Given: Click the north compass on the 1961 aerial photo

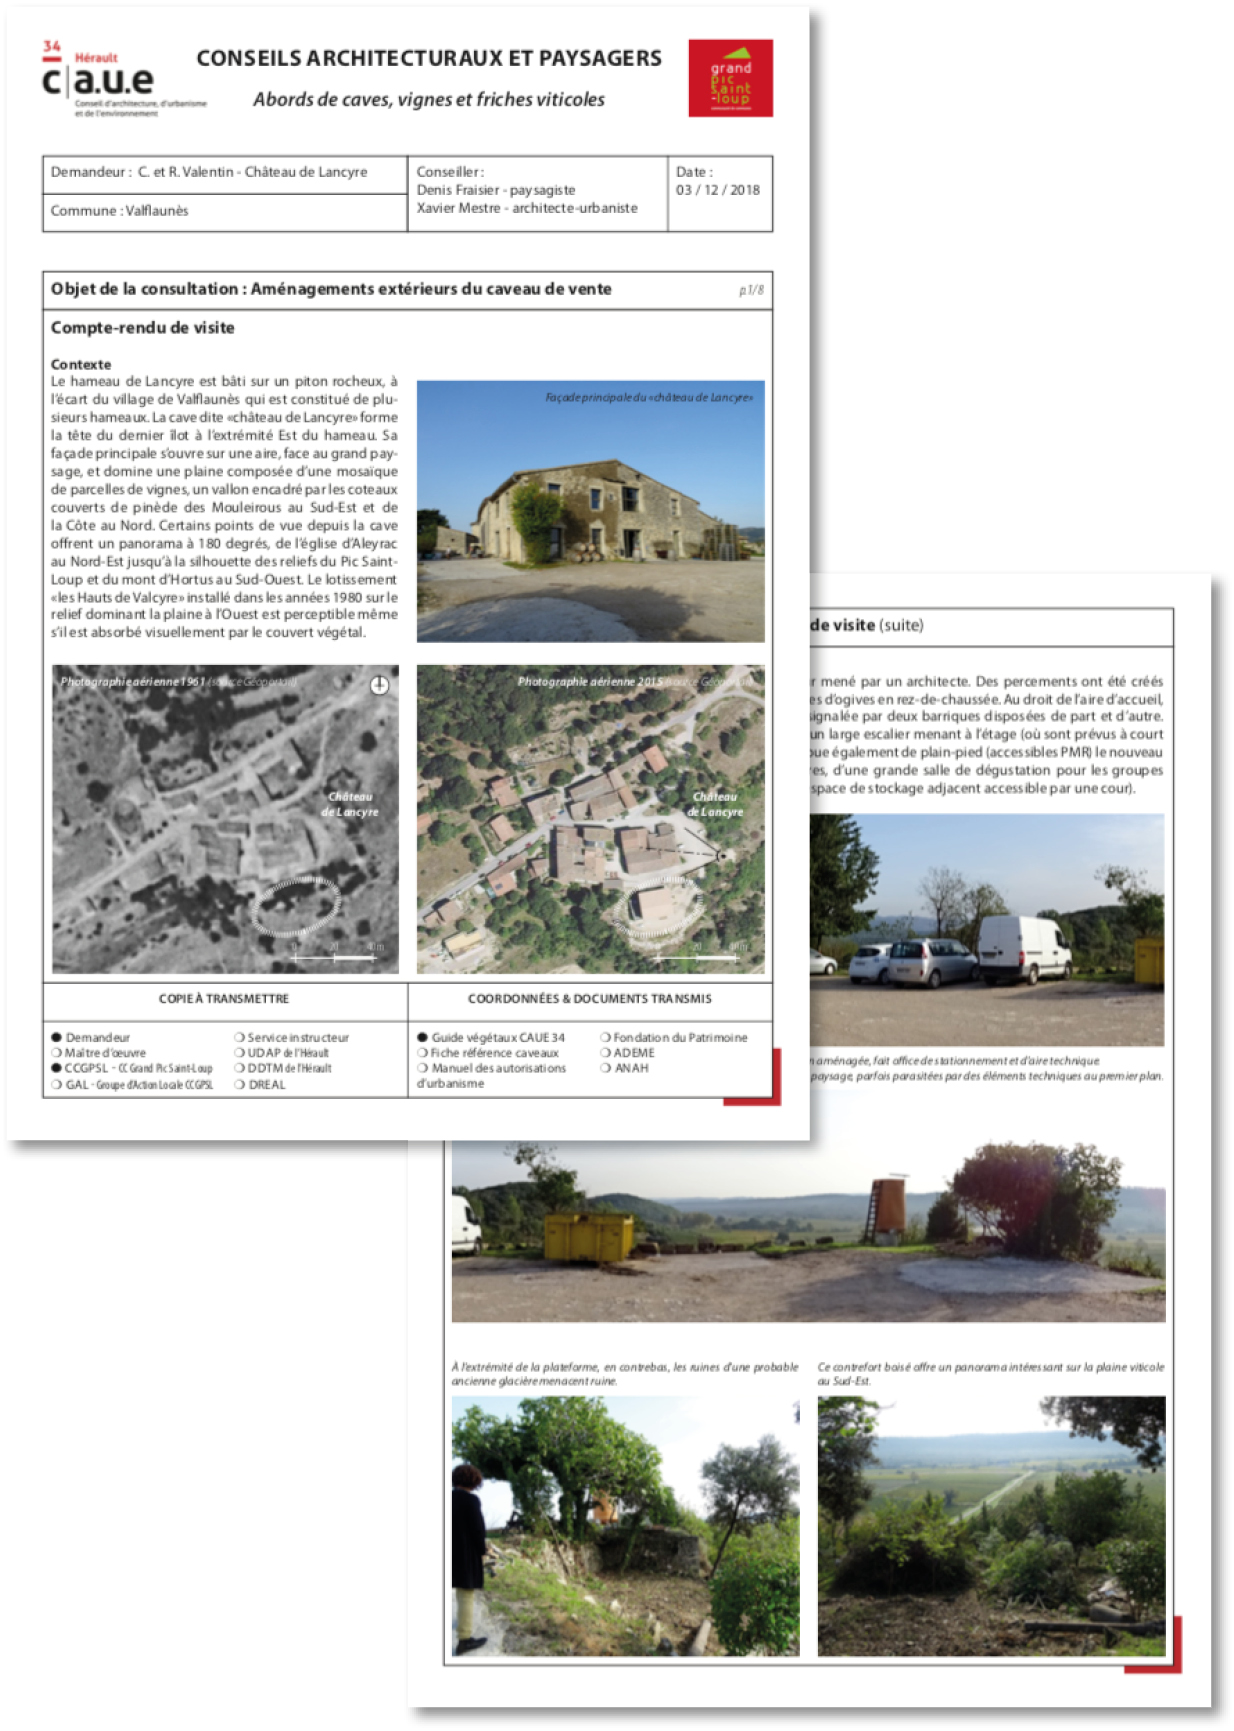Looking at the screenshot, I should click(379, 685).
